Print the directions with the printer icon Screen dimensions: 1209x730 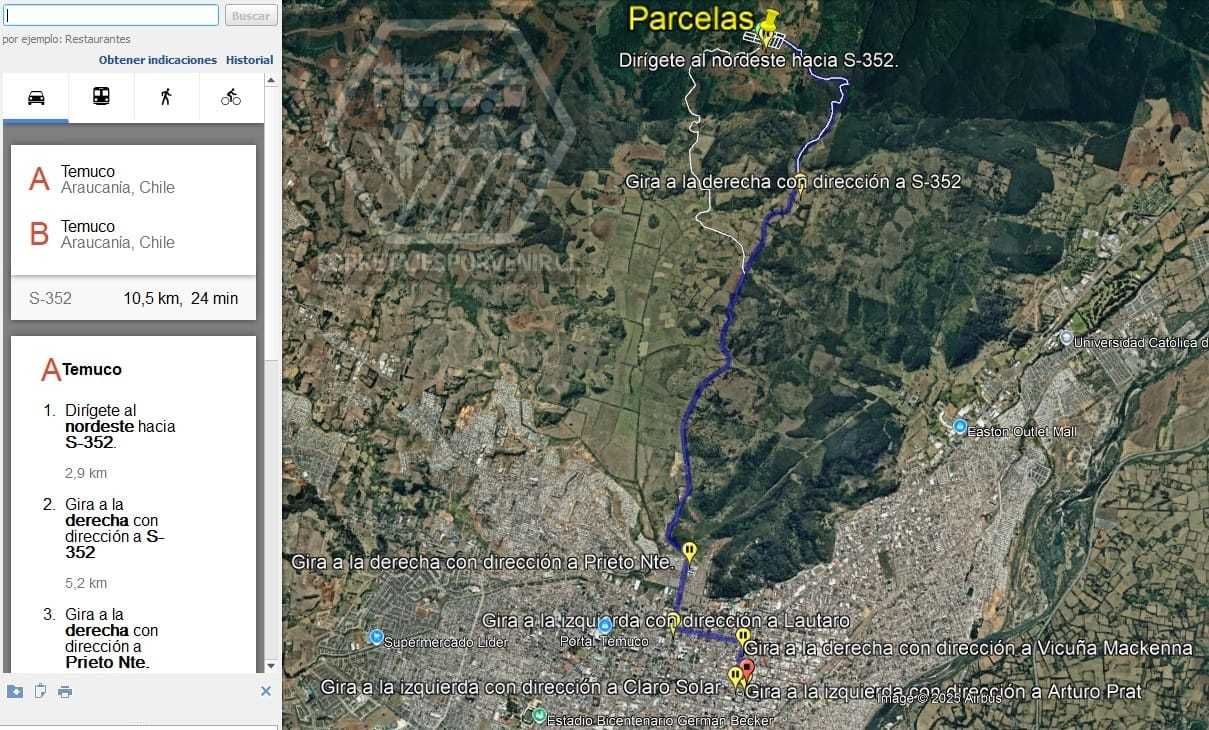tap(65, 691)
